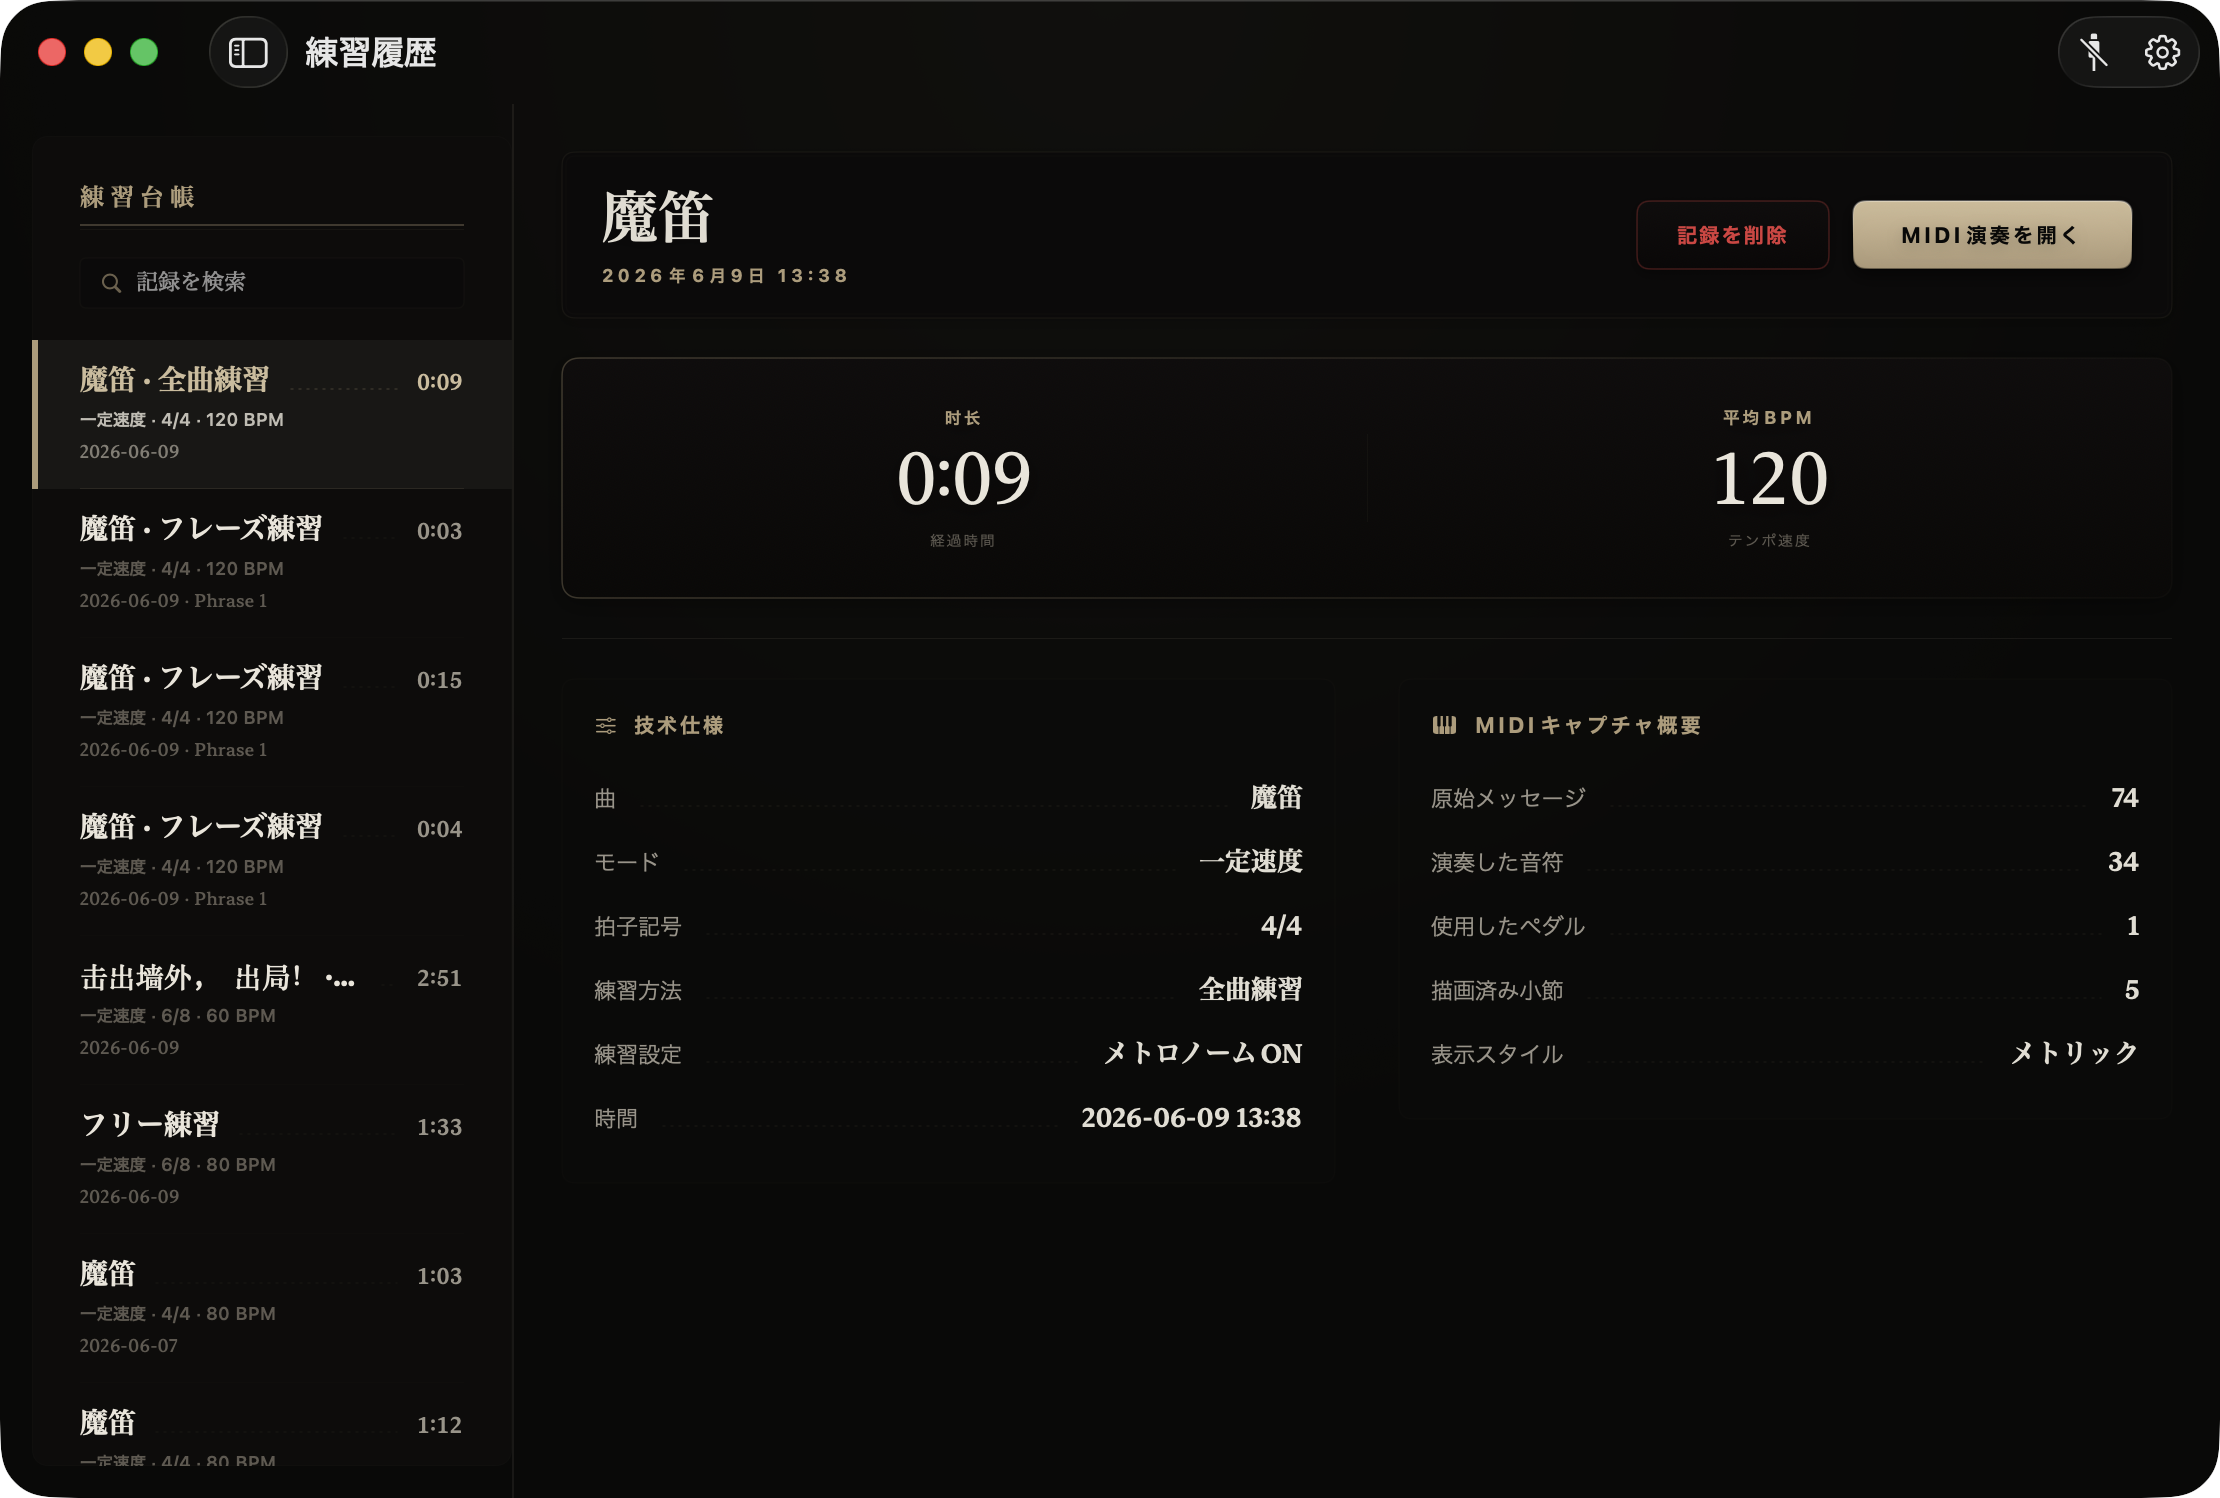2220x1498 pixels.
Task: Click the 記録を削除 button
Action: (x=1732, y=235)
